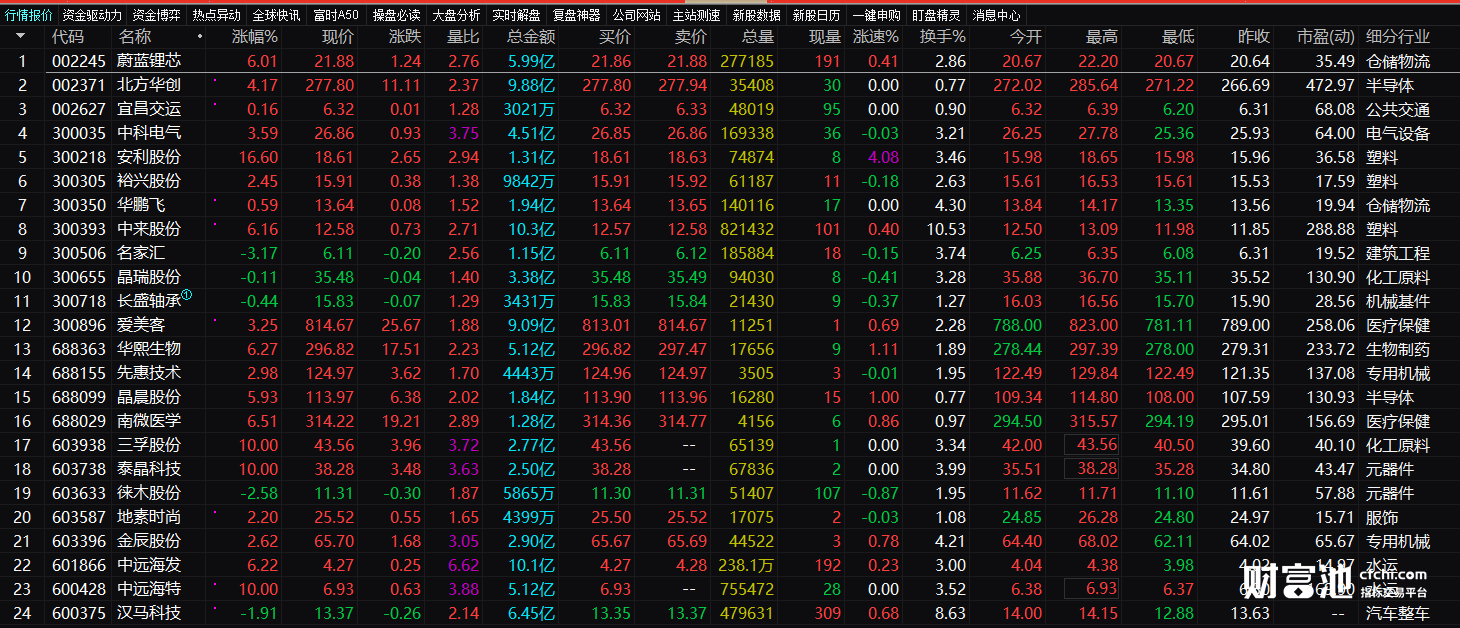This screenshot has height=628, width=1460.
Task: Click the 买价 column header
Action: coord(615,37)
